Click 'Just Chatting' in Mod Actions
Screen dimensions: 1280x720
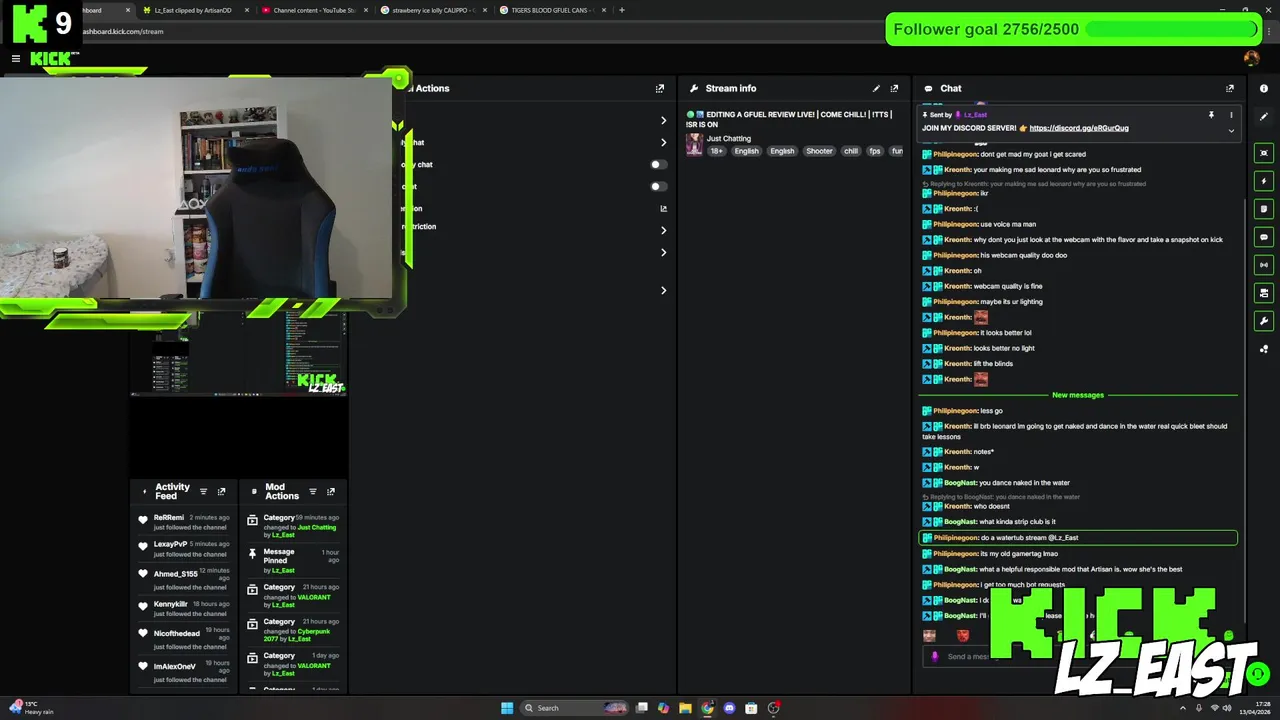click(317, 527)
